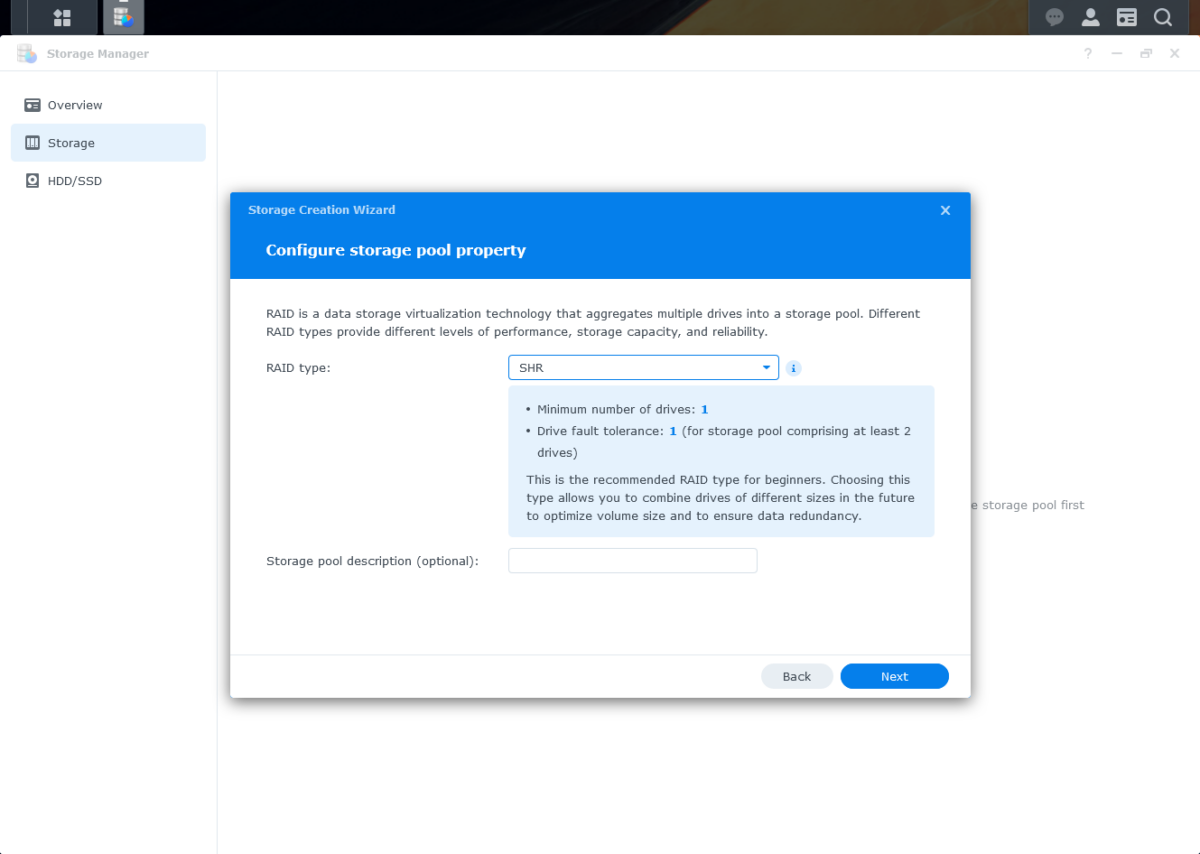
Task: Open the DSM main menu grid icon
Action: [61, 17]
